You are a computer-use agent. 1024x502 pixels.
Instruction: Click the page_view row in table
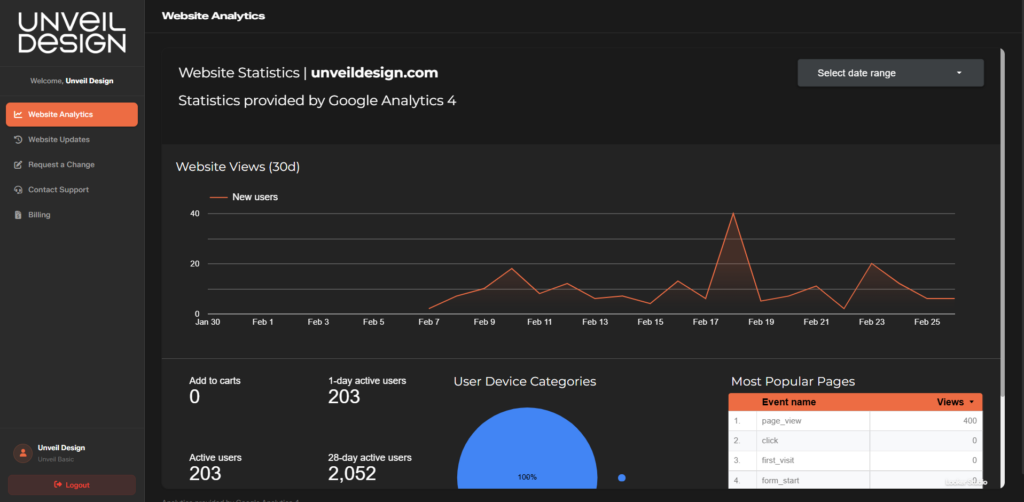(x=855, y=421)
